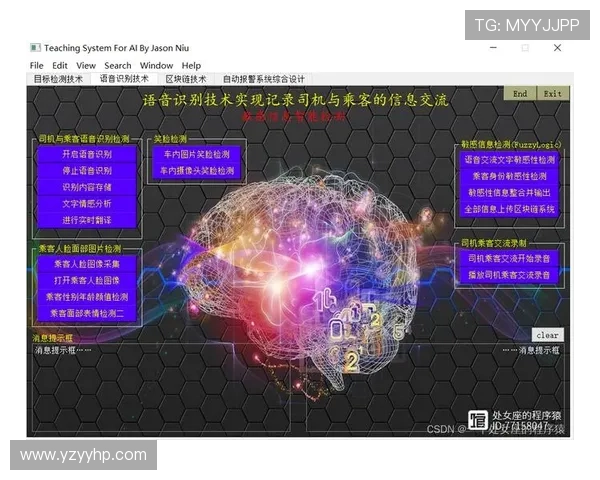The image size is (600, 480).
Task: Run 车内图片笑脸检测
Action: point(196,155)
